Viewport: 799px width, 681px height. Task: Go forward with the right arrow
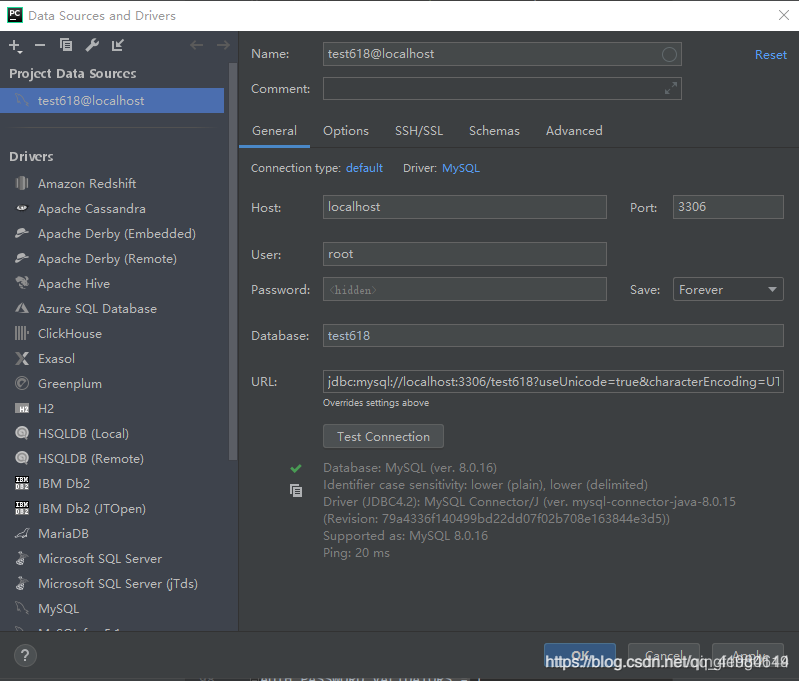223,45
